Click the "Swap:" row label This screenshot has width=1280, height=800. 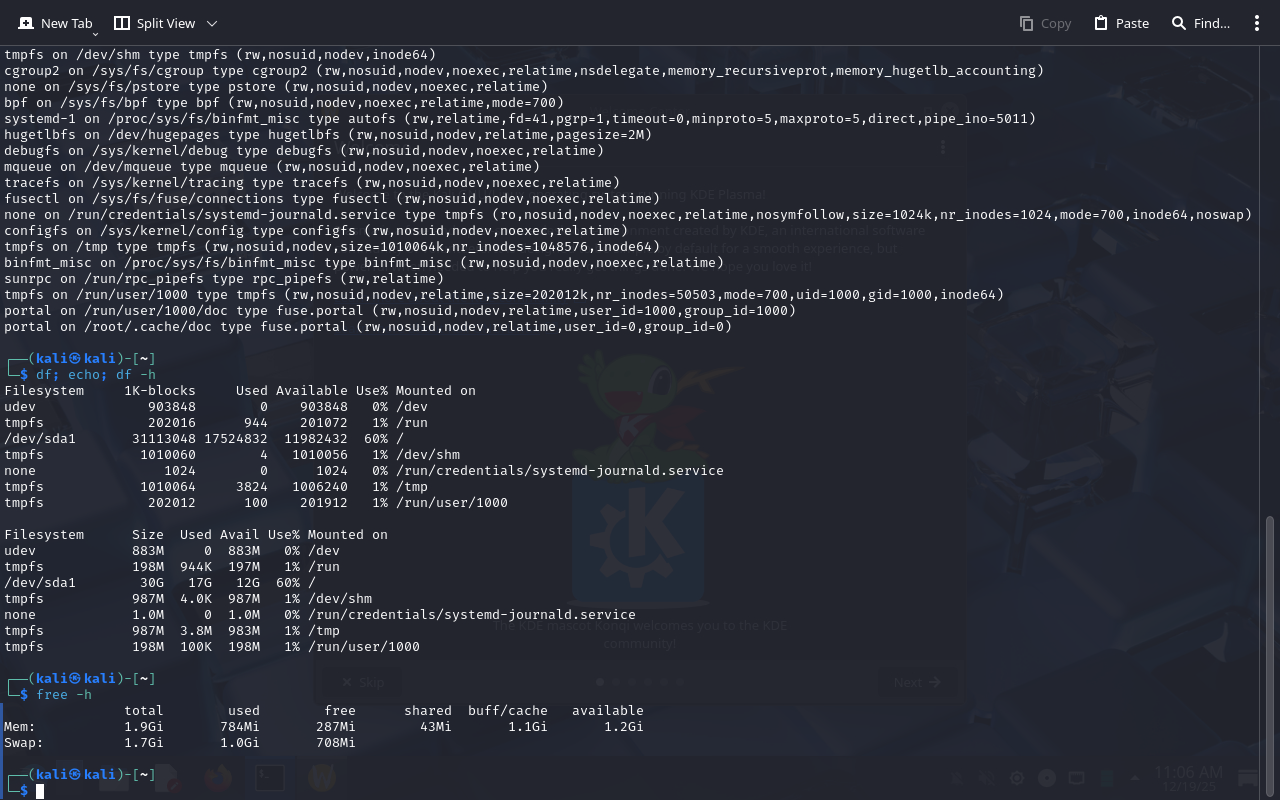pos(24,743)
